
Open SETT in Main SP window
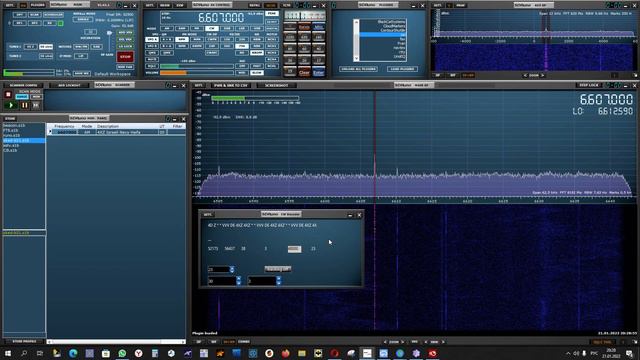[198, 85]
